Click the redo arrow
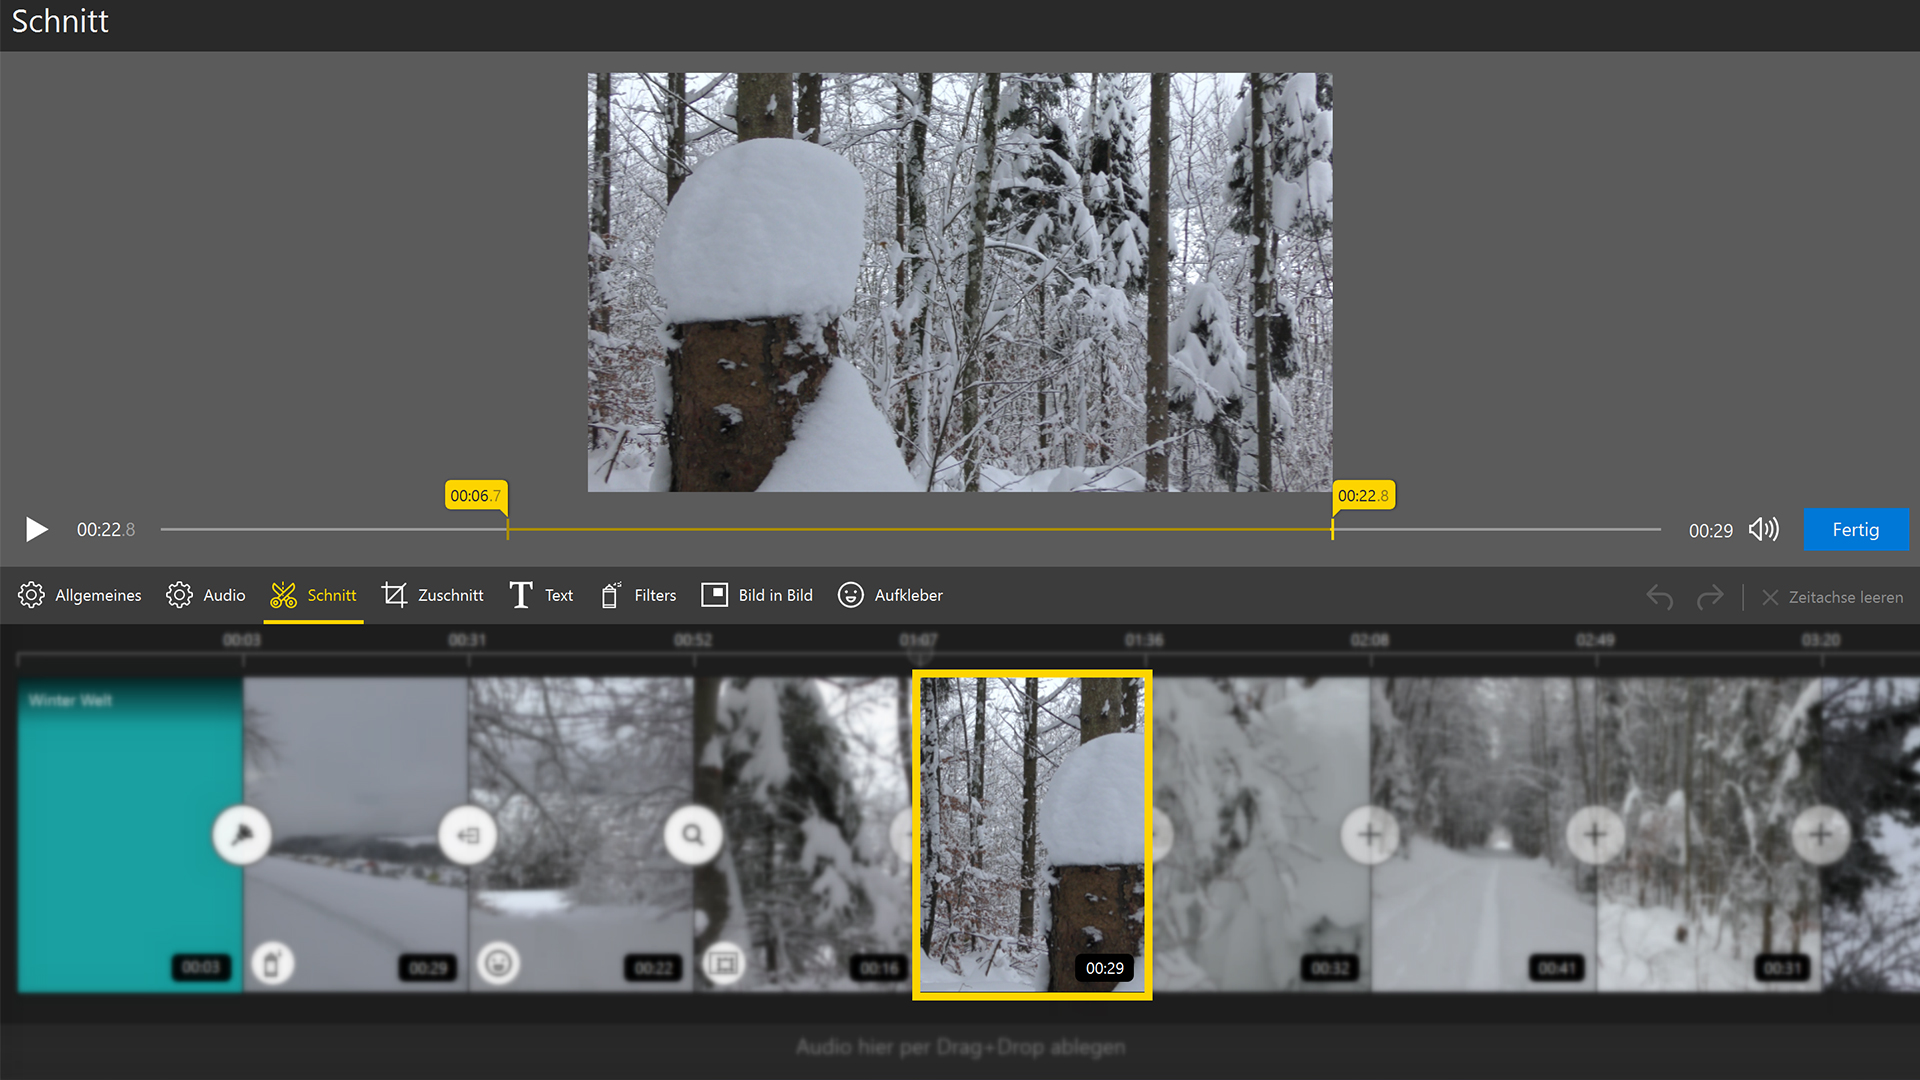This screenshot has width=1920, height=1080. pyautogui.click(x=1710, y=597)
